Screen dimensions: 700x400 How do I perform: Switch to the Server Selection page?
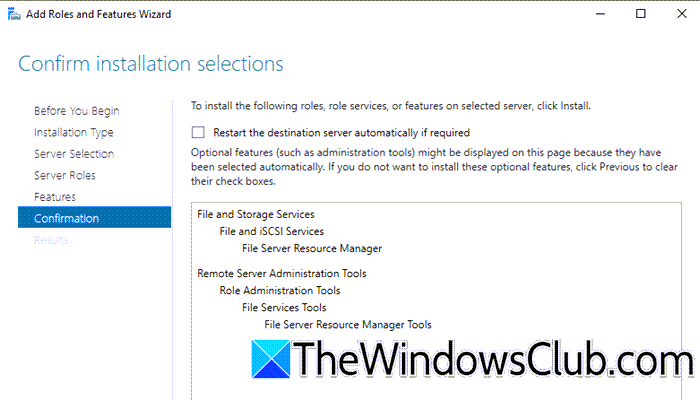point(74,154)
